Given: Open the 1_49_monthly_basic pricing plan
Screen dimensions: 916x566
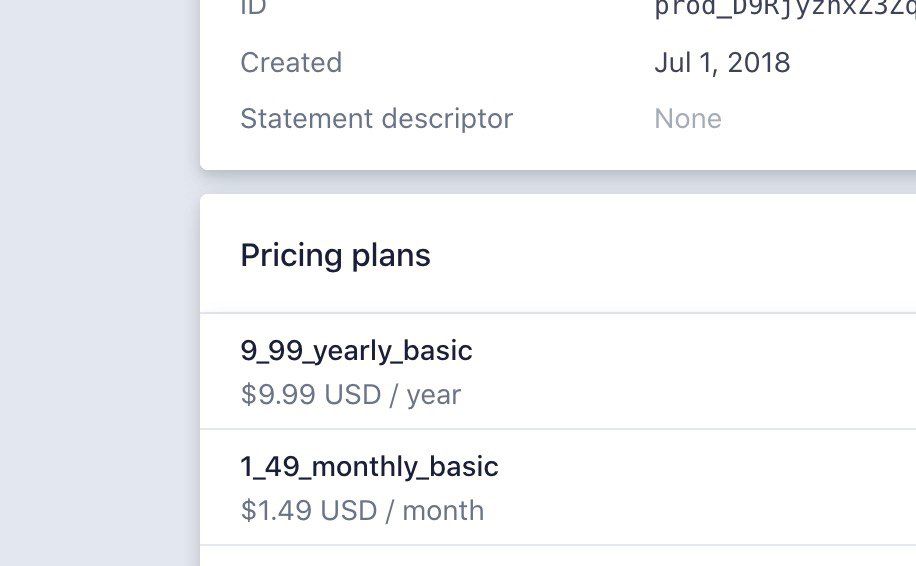Looking at the screenshot, I should (369, 467).
